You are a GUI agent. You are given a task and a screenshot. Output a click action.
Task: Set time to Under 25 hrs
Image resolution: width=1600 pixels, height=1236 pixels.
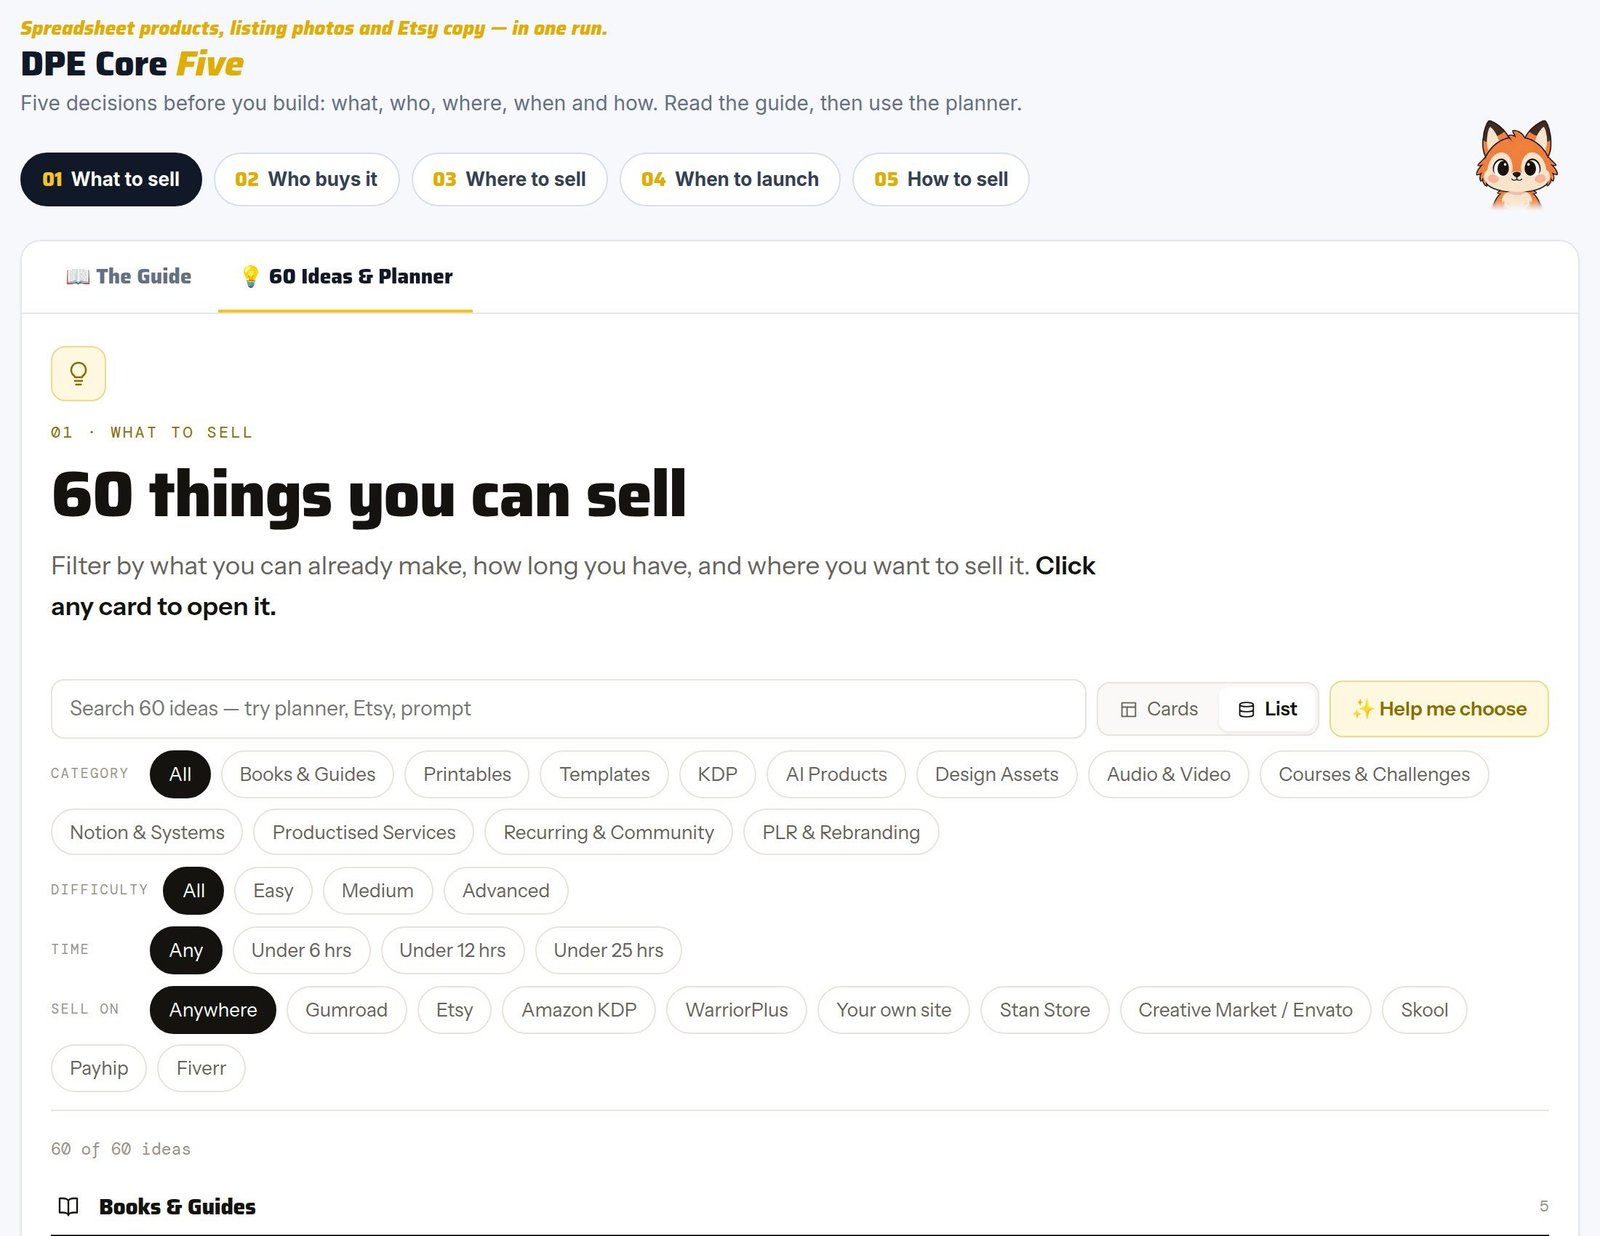[x=608, y=950]
